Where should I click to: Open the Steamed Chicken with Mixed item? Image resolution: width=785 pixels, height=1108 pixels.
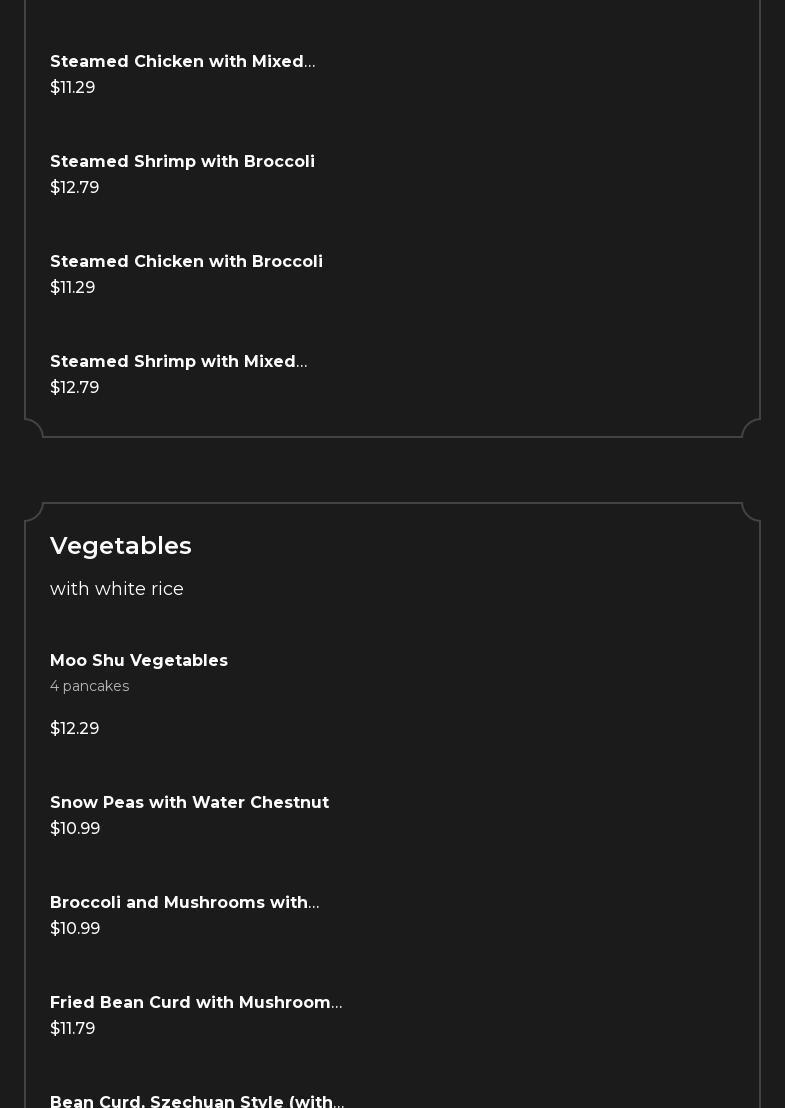pos(182,62)
